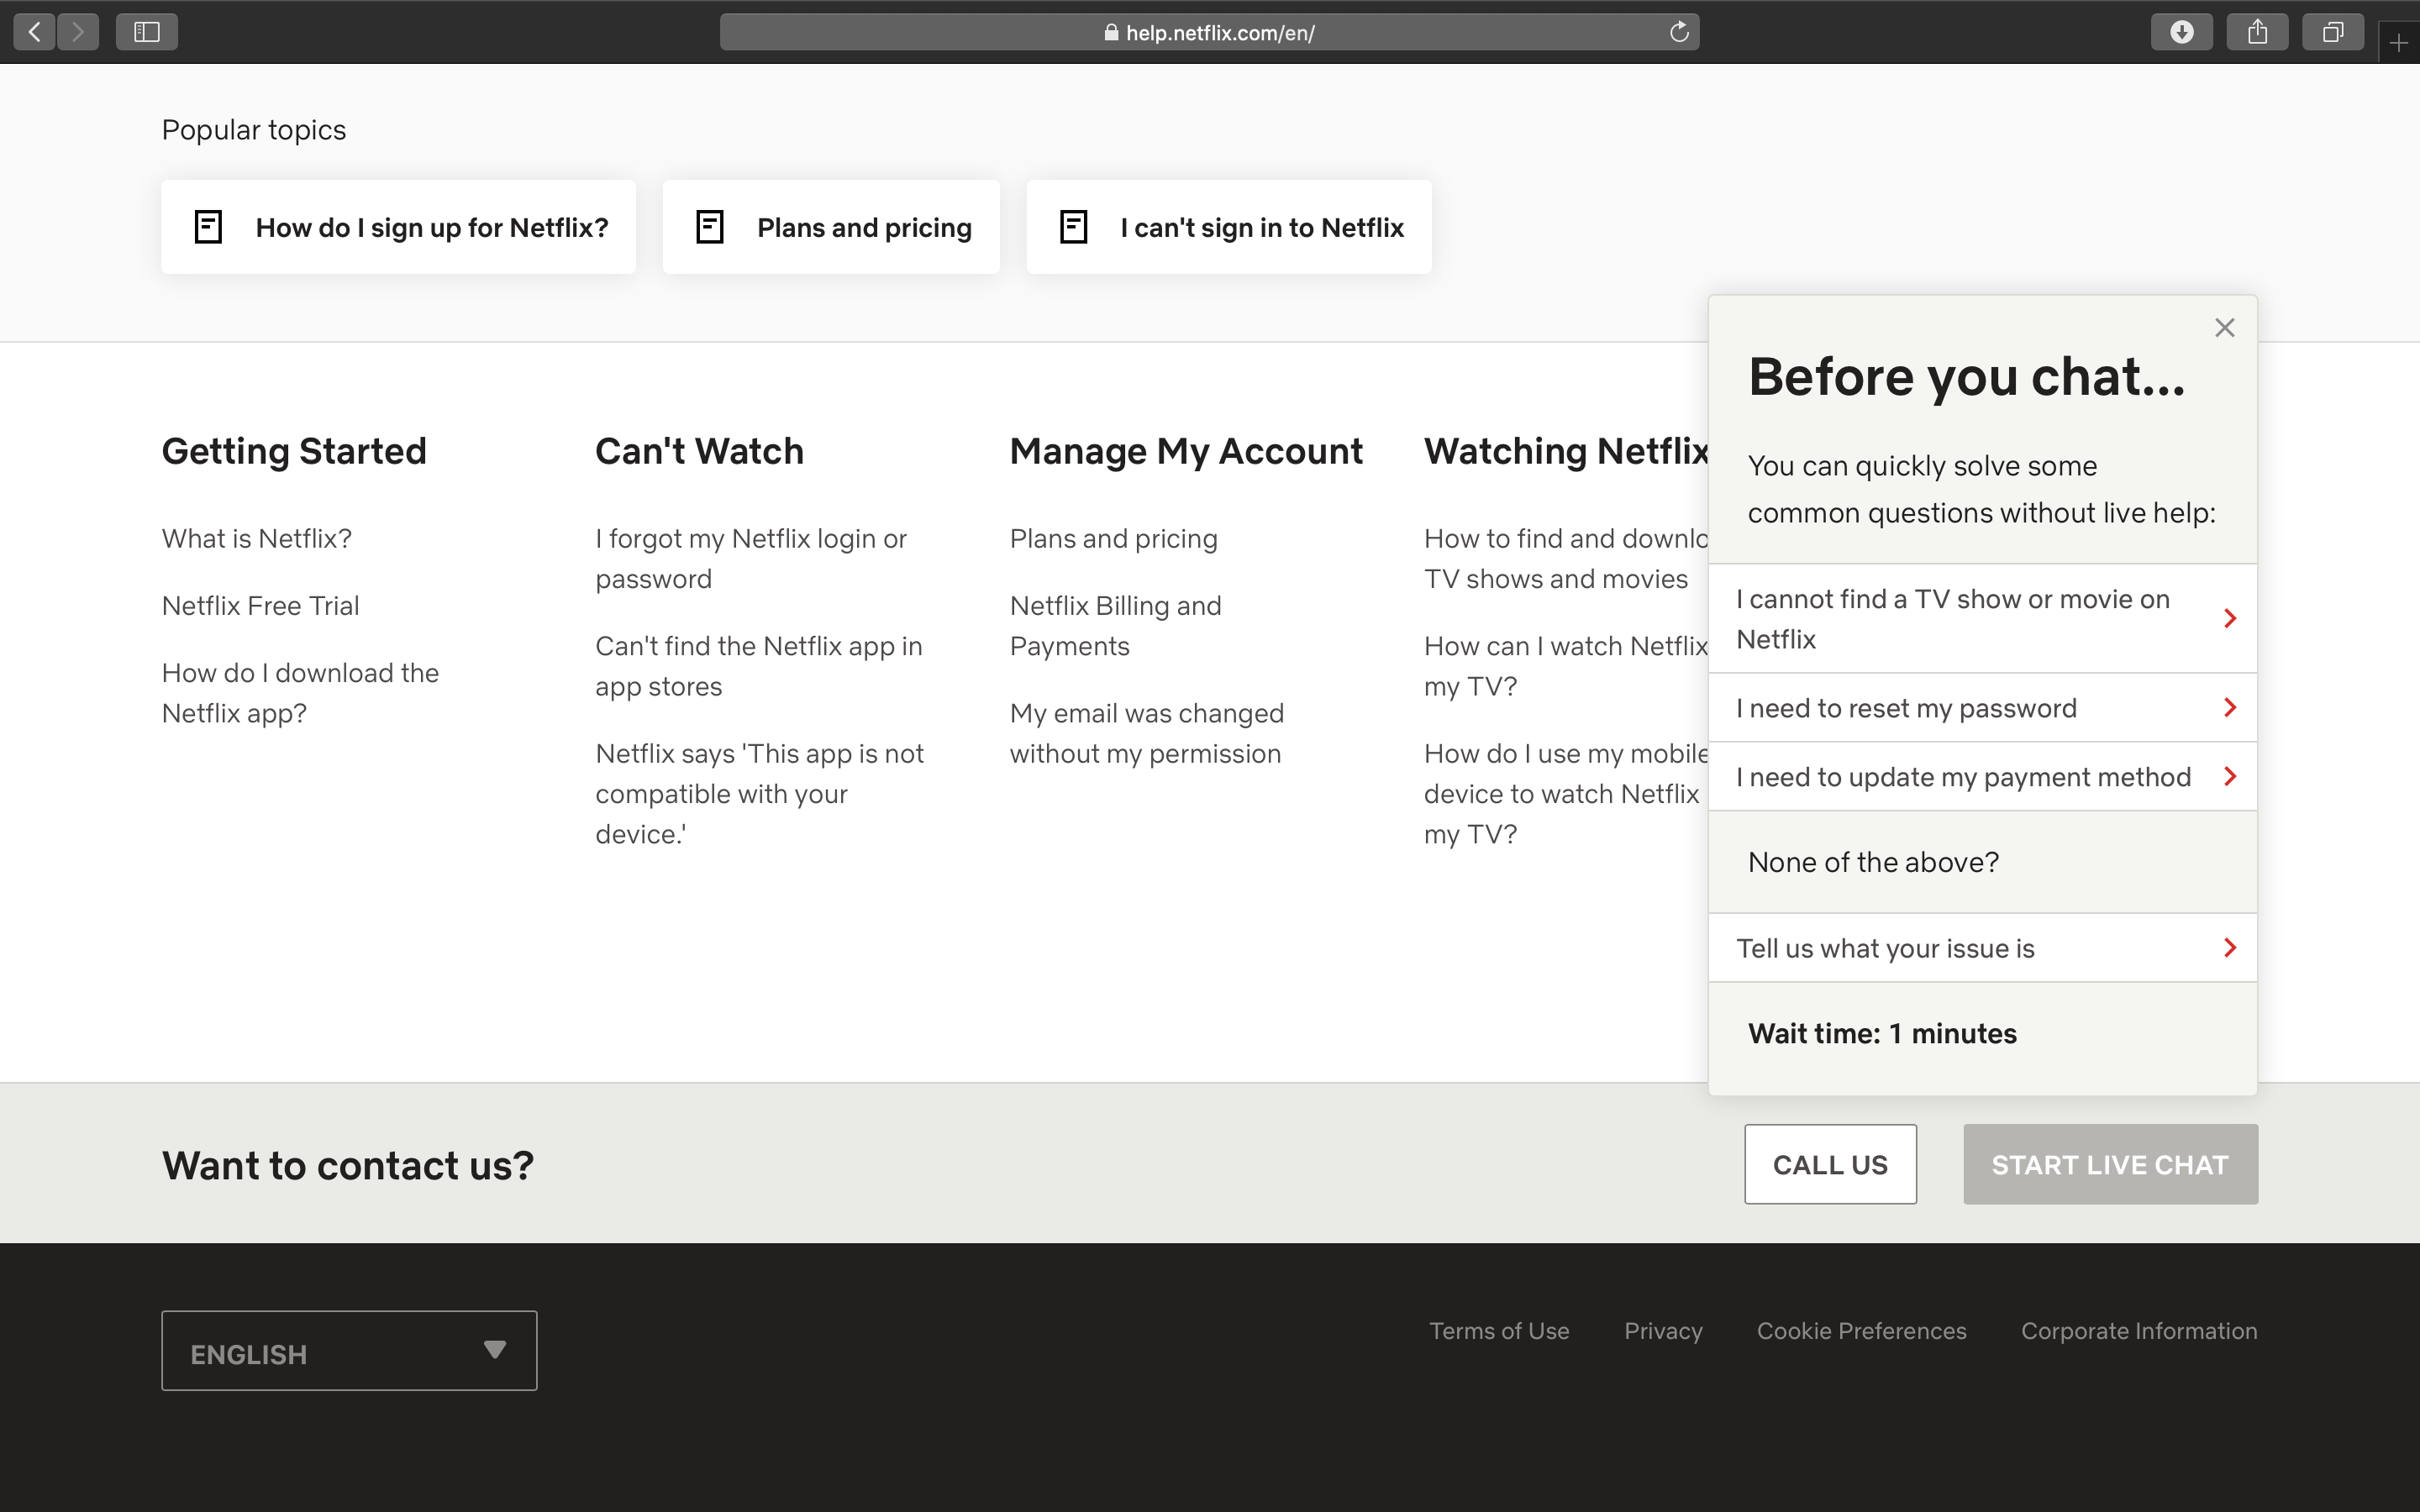Image resolution: width=2420 pixels, height=1512 pixels.
Task: Show all tabs overview icon
Action: point(2333,32)
